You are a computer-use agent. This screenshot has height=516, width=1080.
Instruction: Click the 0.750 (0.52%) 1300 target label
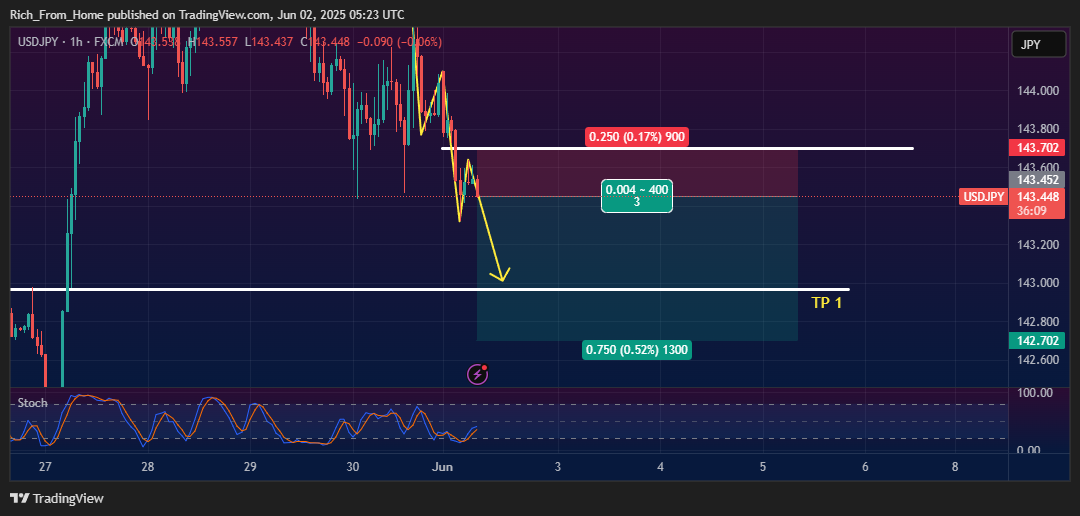[x=637, y=350]
